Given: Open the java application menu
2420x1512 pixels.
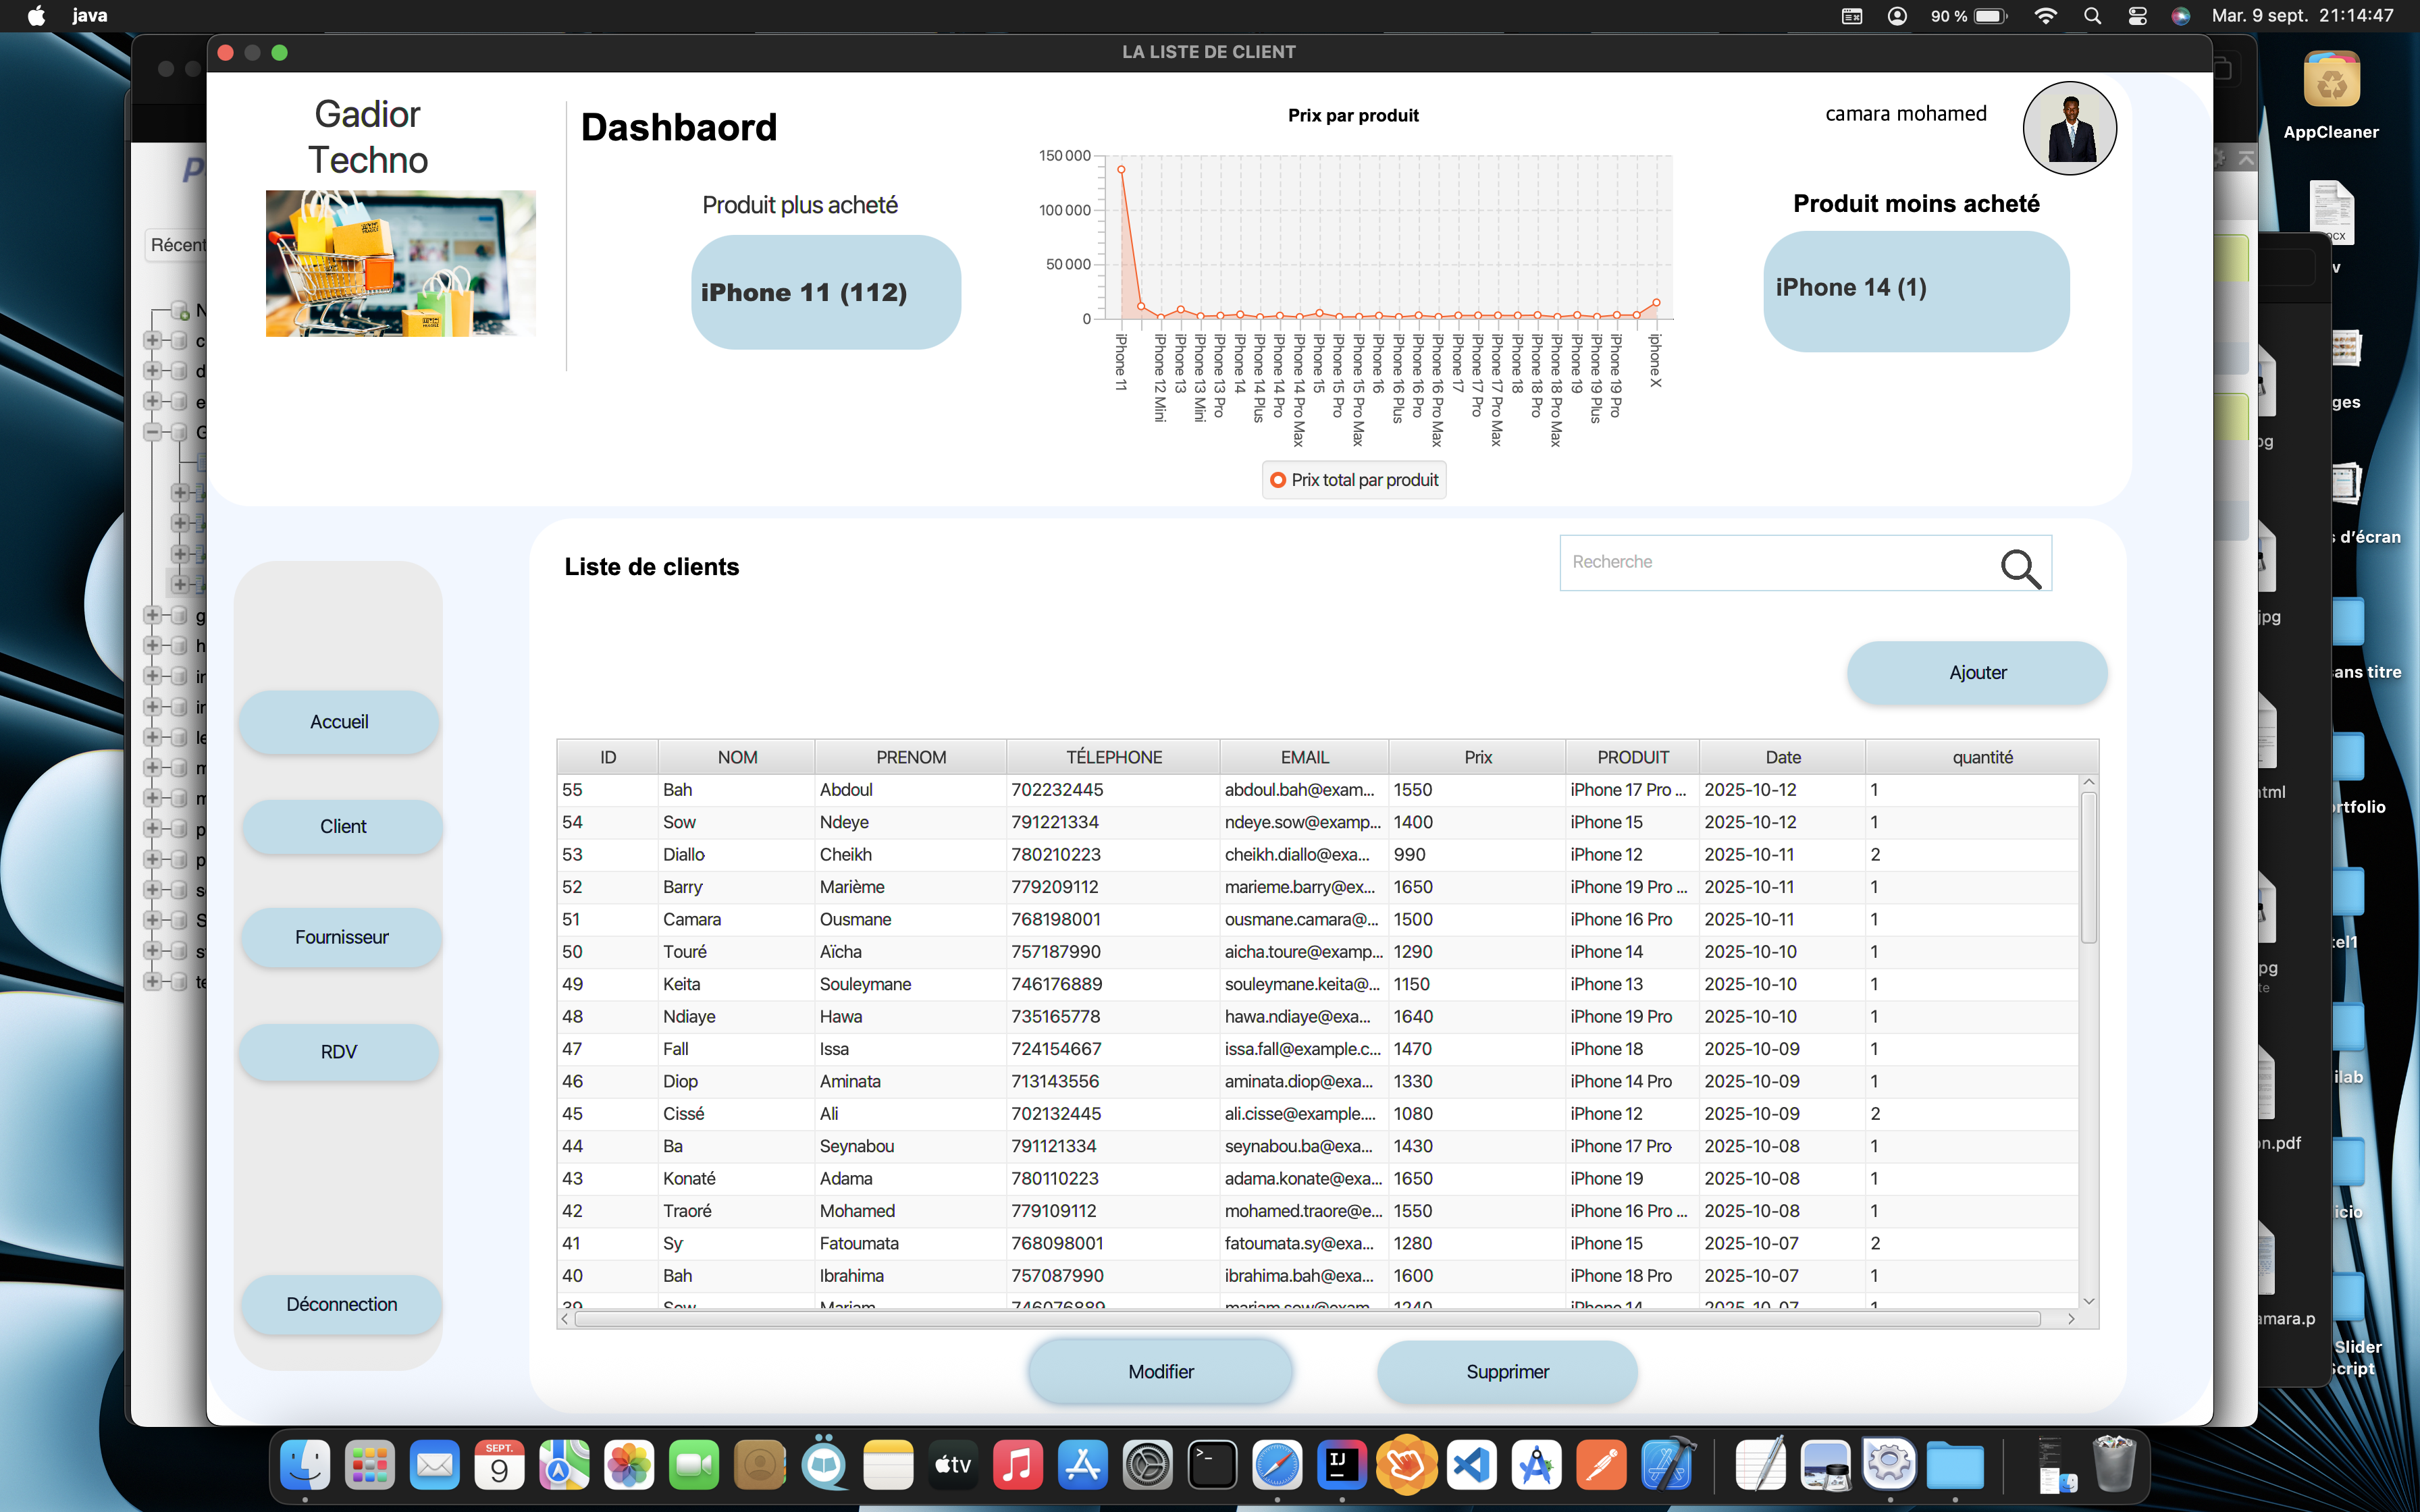Looking at the screenshot, I should coord(90,16).
